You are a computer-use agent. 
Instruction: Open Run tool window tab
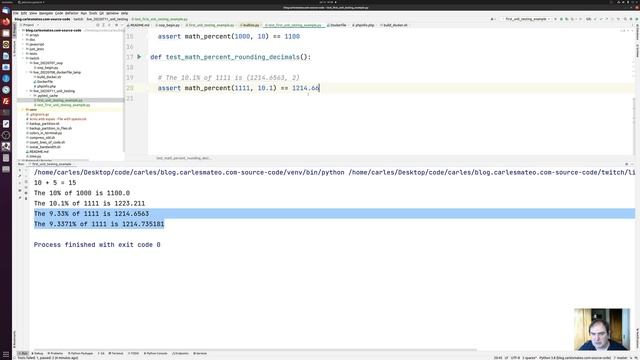[x=23, y=353]
